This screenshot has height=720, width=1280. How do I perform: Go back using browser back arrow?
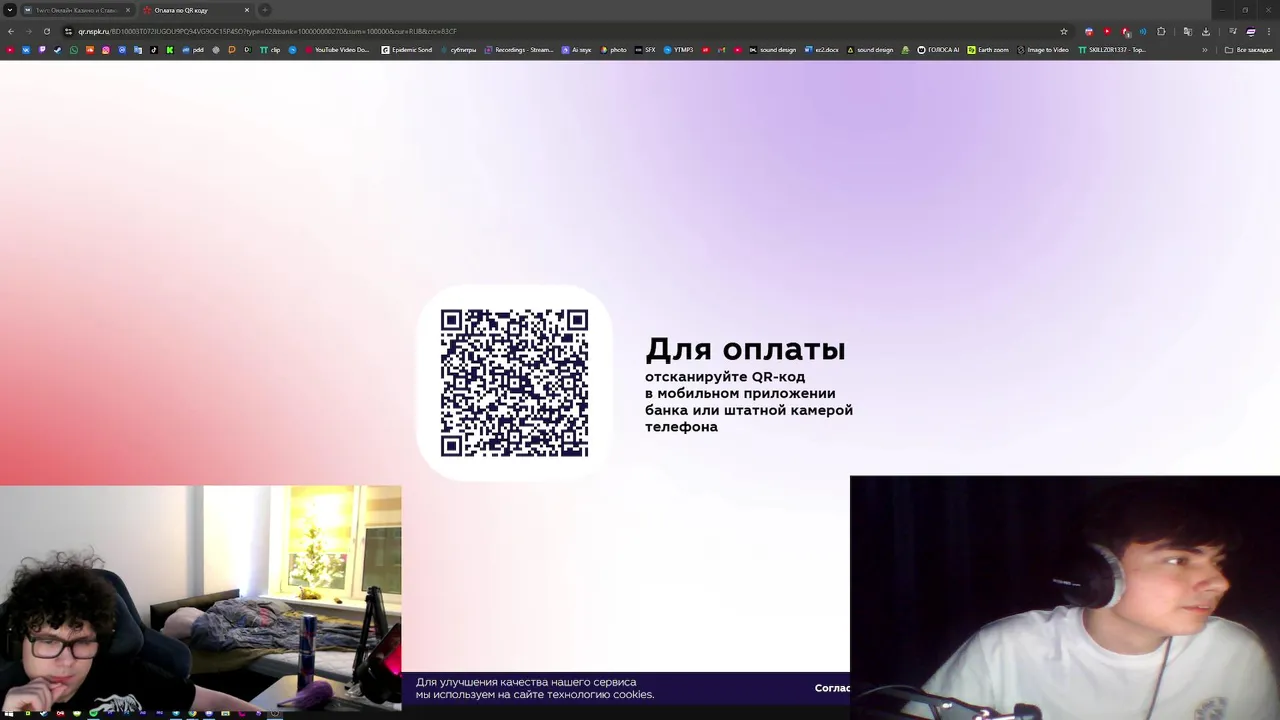tap(11, 31)
